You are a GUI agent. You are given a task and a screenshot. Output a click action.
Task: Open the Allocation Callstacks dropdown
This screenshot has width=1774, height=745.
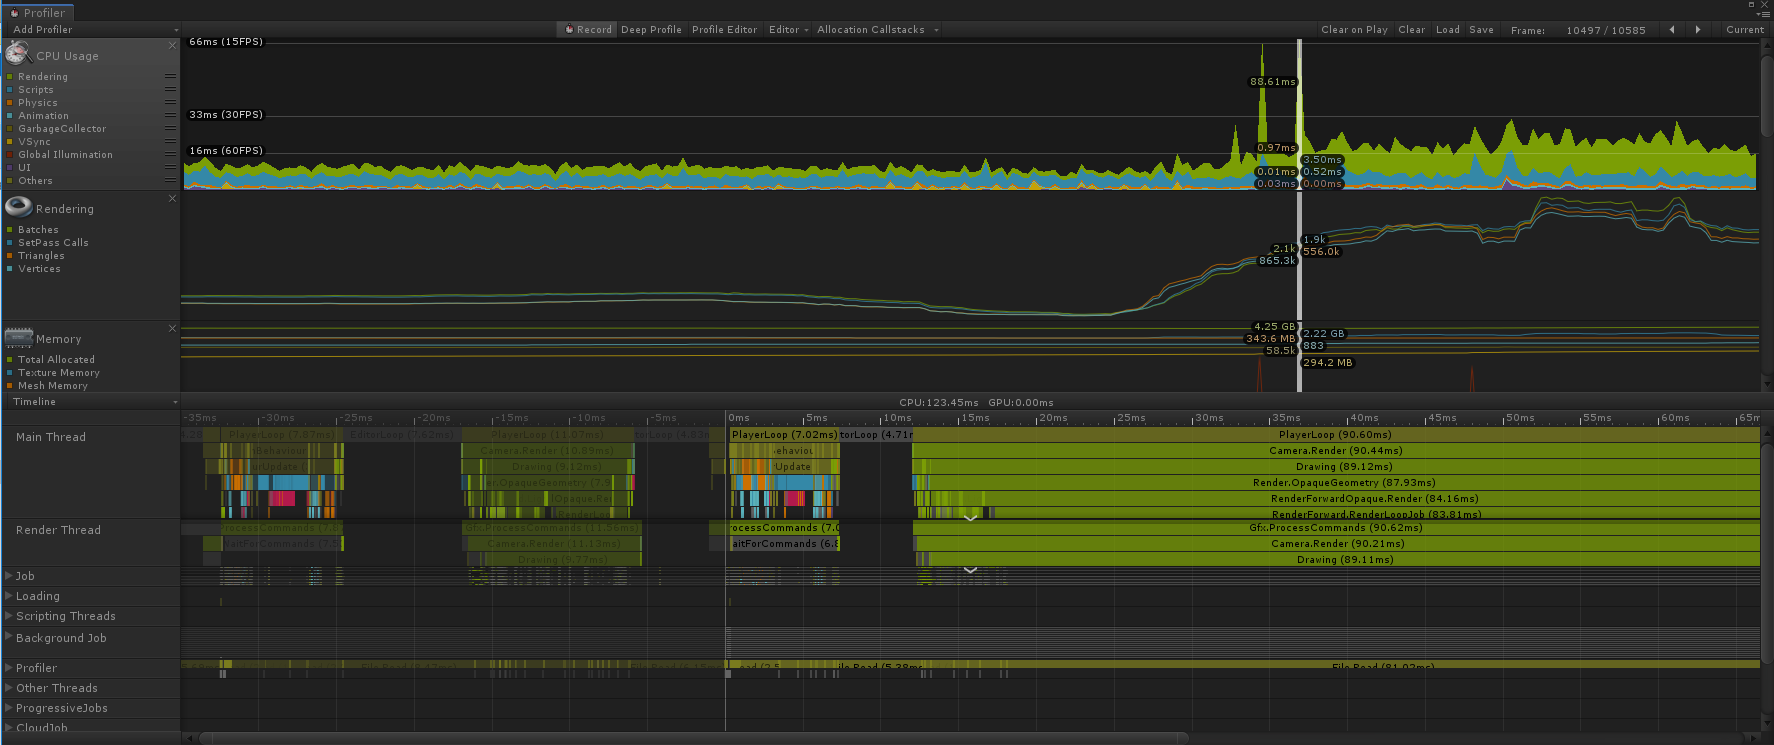[878, 30]
